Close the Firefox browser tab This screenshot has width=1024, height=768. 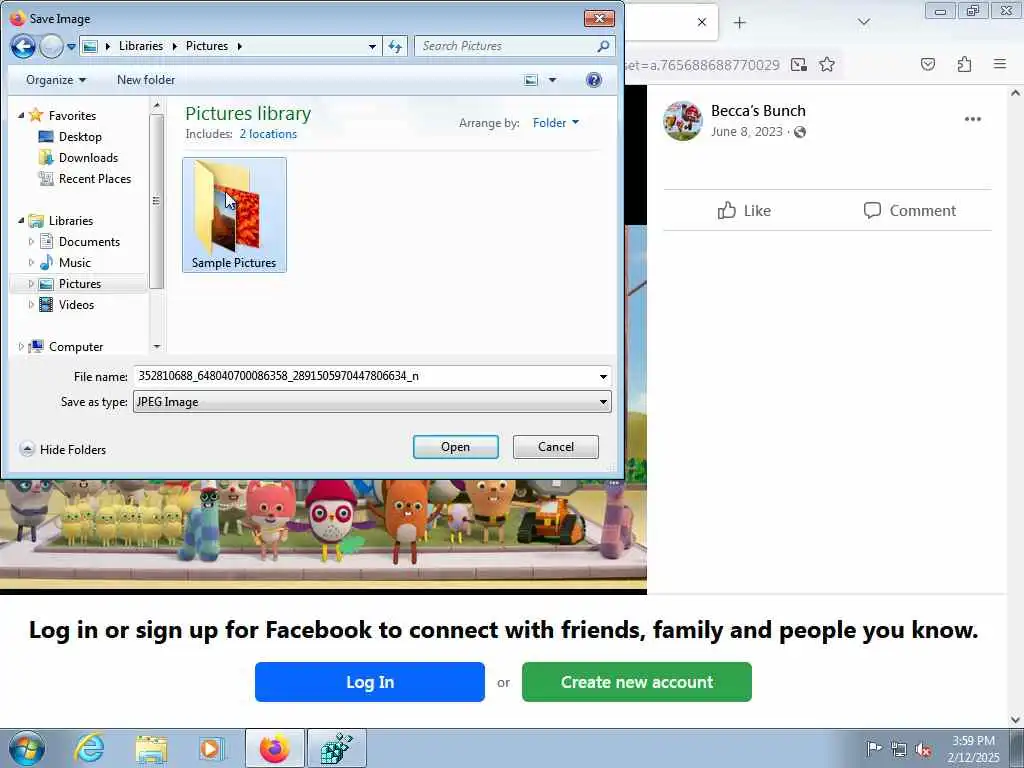pos(702,22)
